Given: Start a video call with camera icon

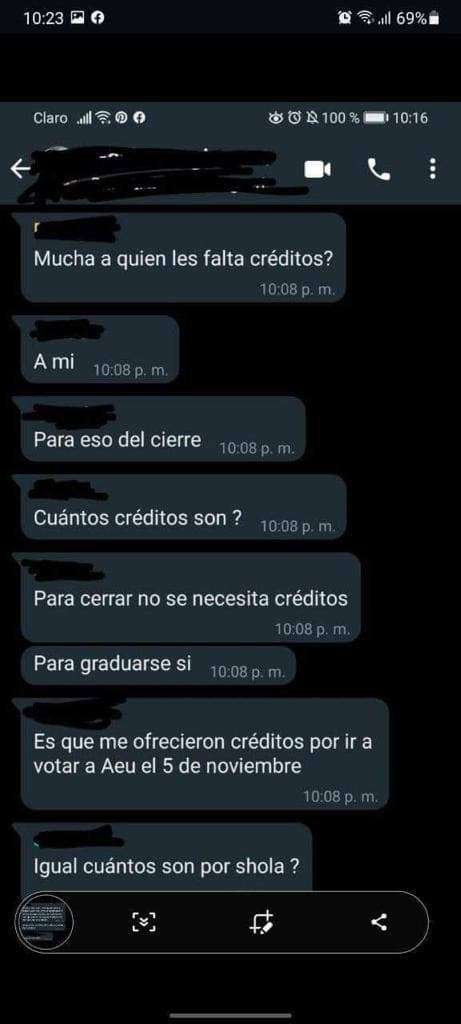Looking at the screenshot, I should coord(317,170).
